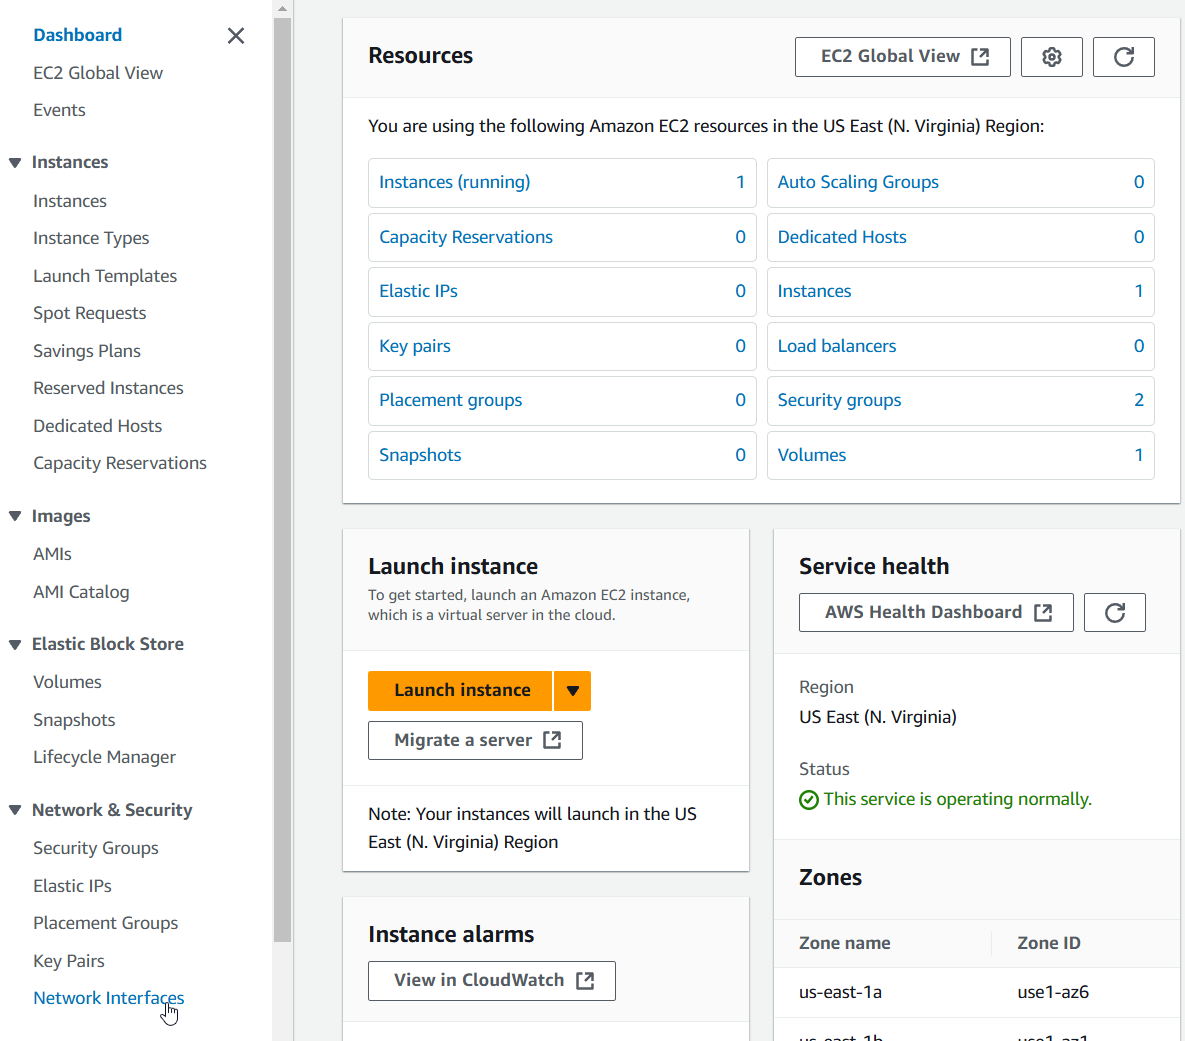Click Load balancers resource tile
This screenshot has width=1185, height=1041.
[x=961, y=346]
